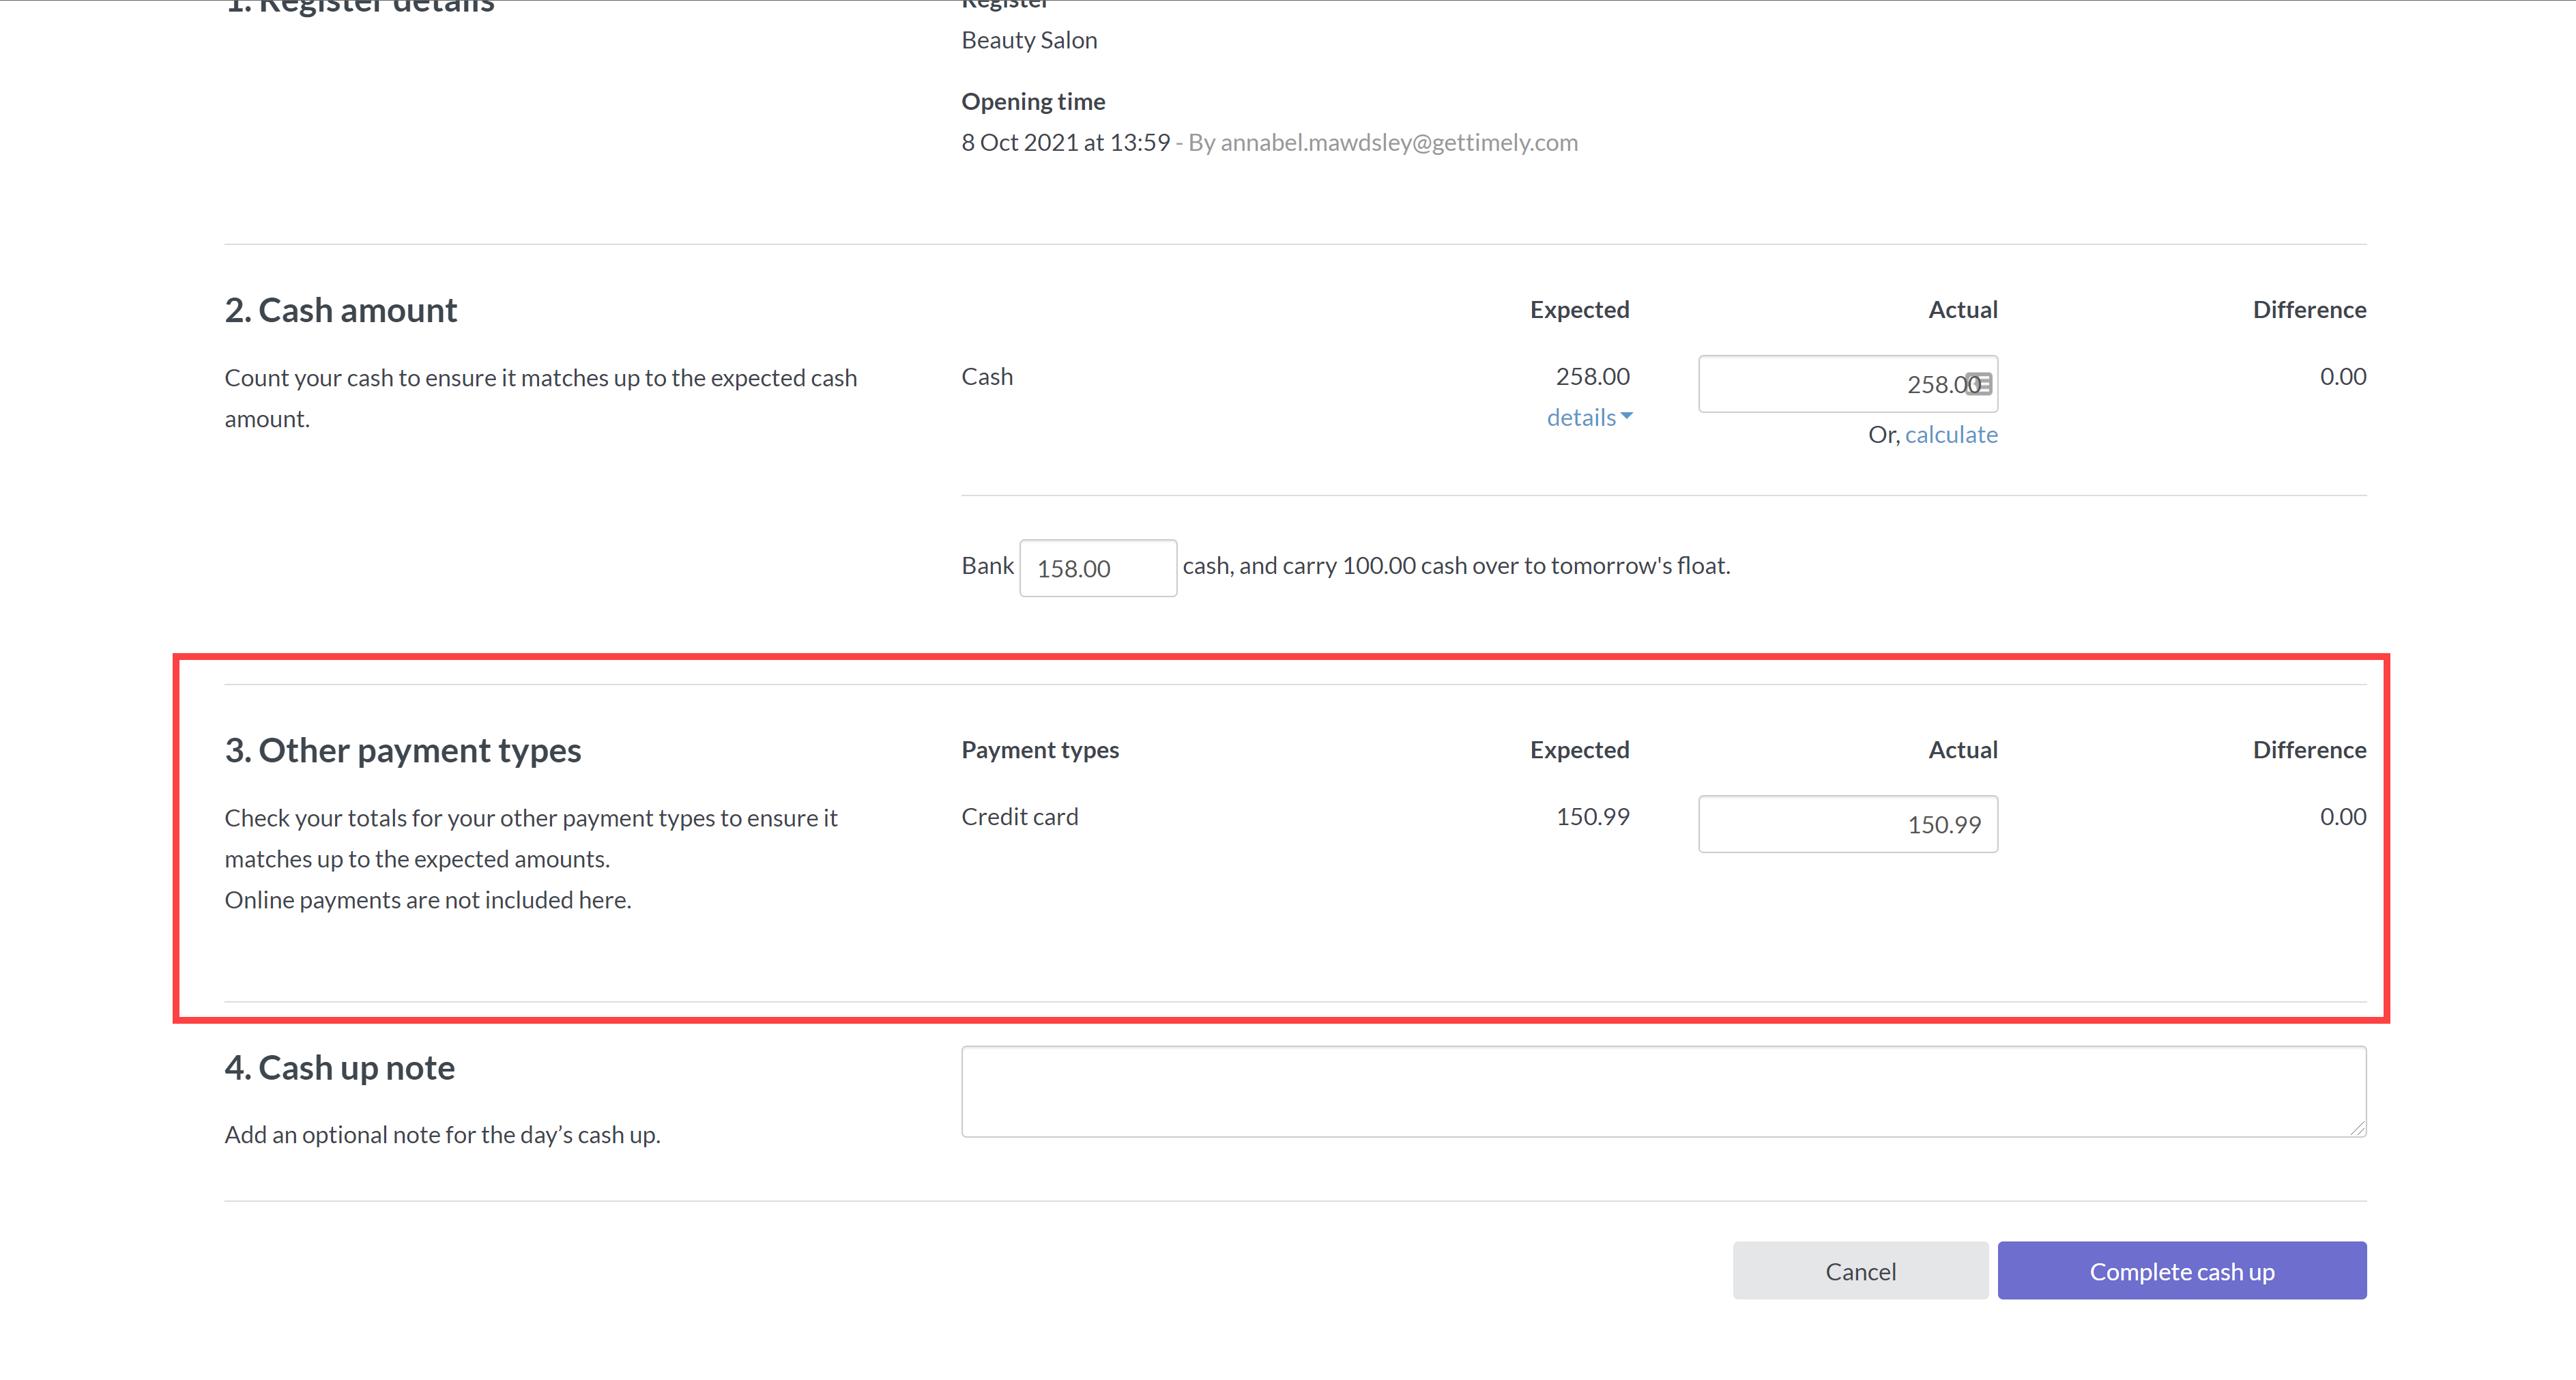Select the Credit card actual amount field
Viewport: 2576px width, 1380px height.
[x=1849, y=823]
